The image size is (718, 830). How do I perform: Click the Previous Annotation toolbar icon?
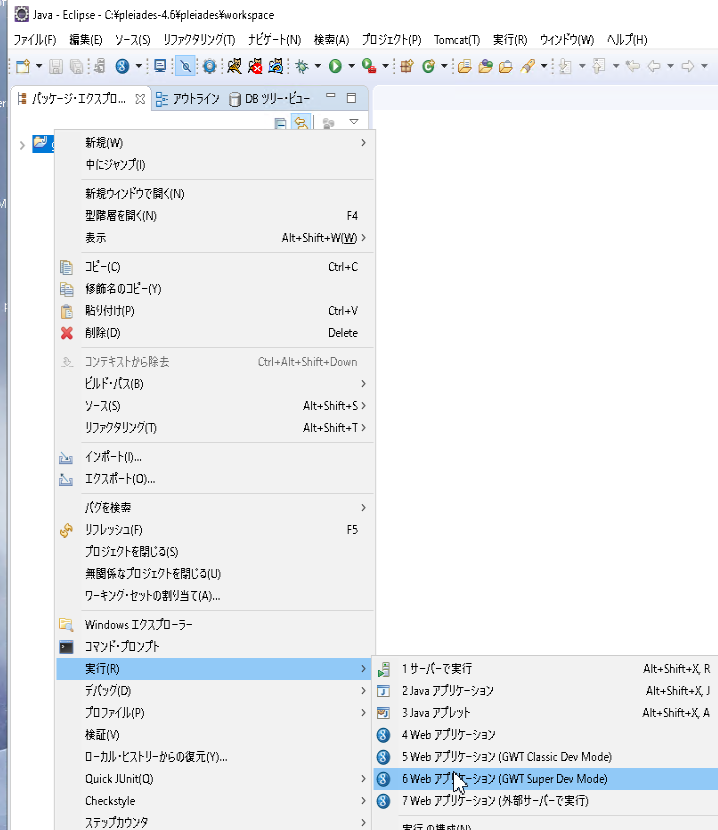click(599, 66)
